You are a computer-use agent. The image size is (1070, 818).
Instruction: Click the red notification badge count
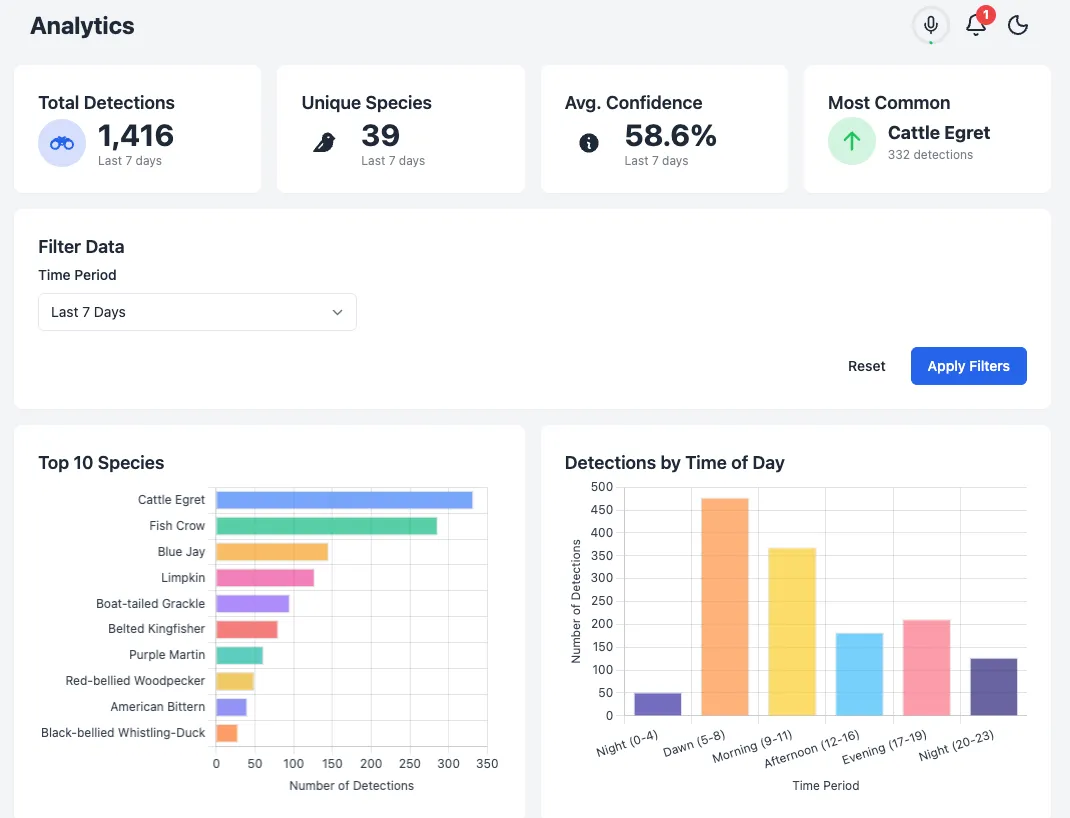point(986,15)
